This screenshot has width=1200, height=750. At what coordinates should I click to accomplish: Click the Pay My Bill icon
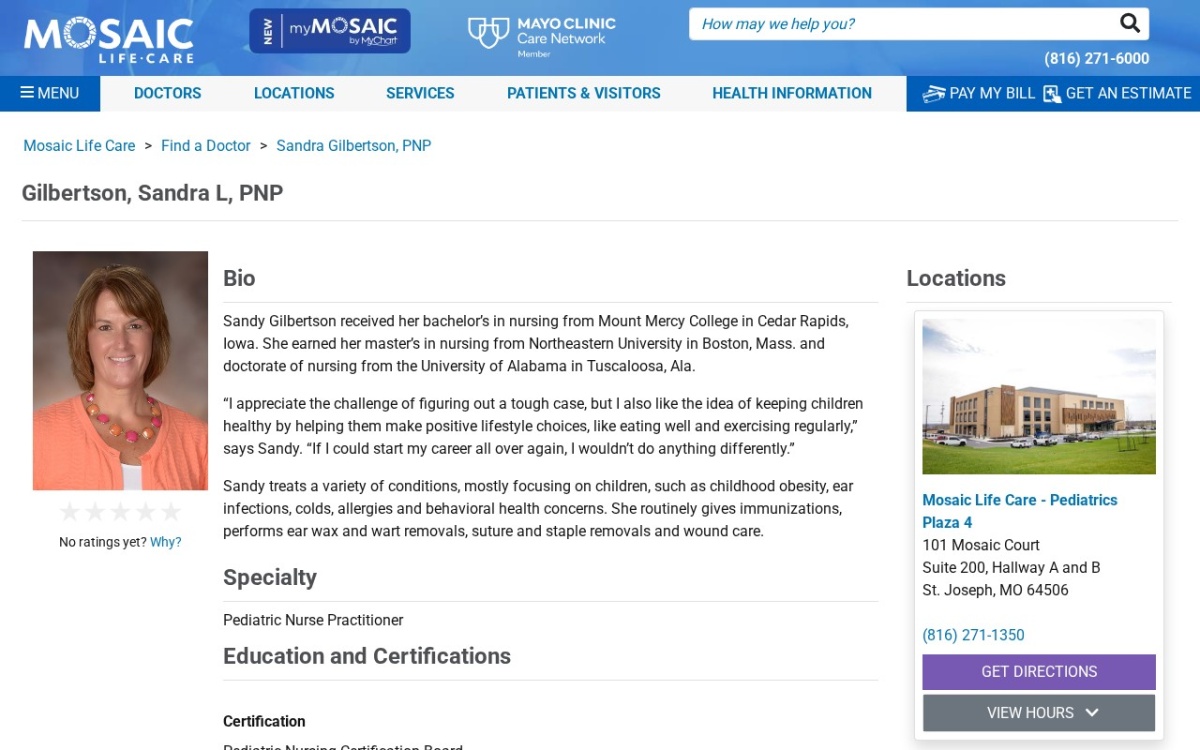tap(933, 94)
